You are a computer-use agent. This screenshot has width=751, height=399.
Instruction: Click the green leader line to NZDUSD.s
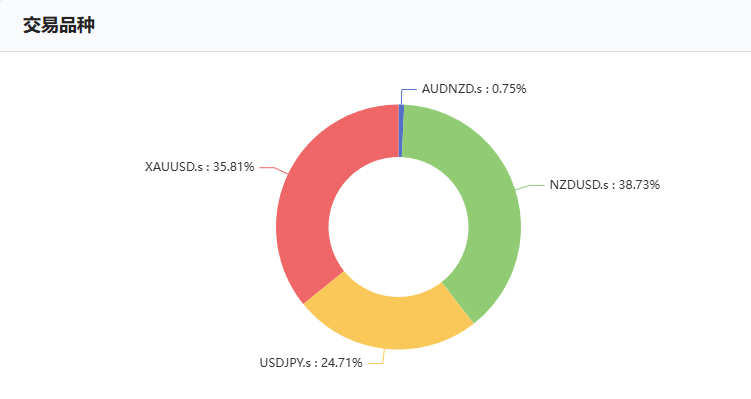[530, 187]
